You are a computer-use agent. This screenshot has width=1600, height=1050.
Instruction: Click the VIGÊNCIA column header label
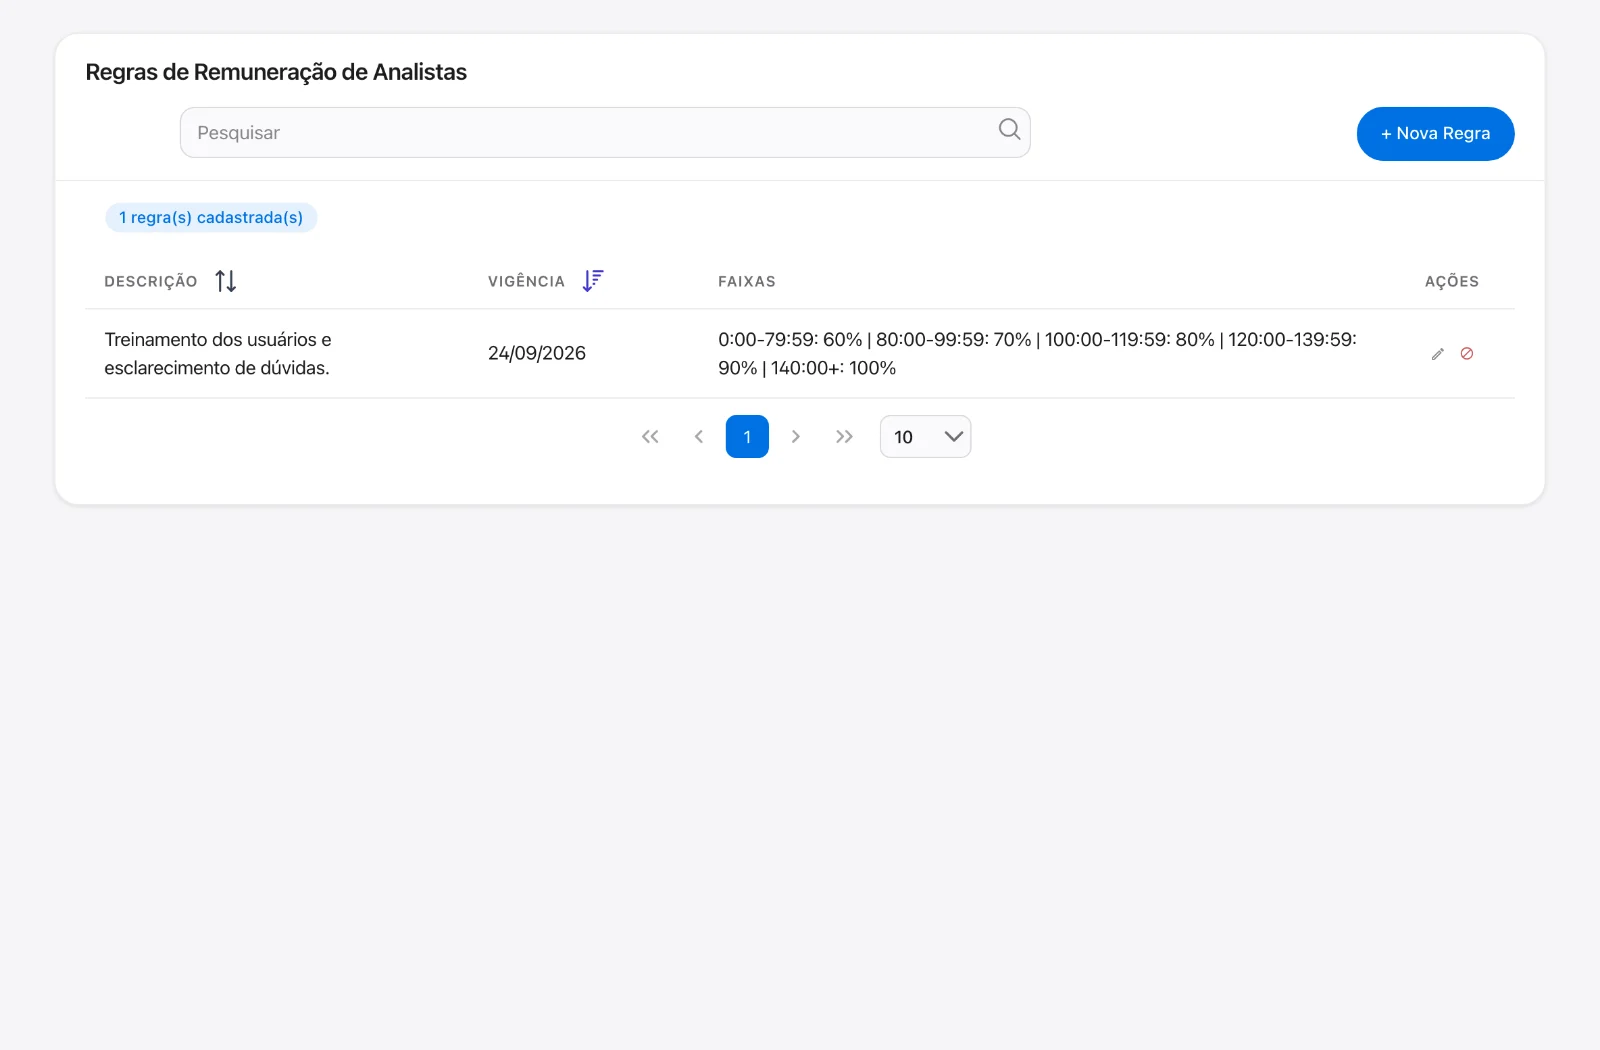[526, 282]
